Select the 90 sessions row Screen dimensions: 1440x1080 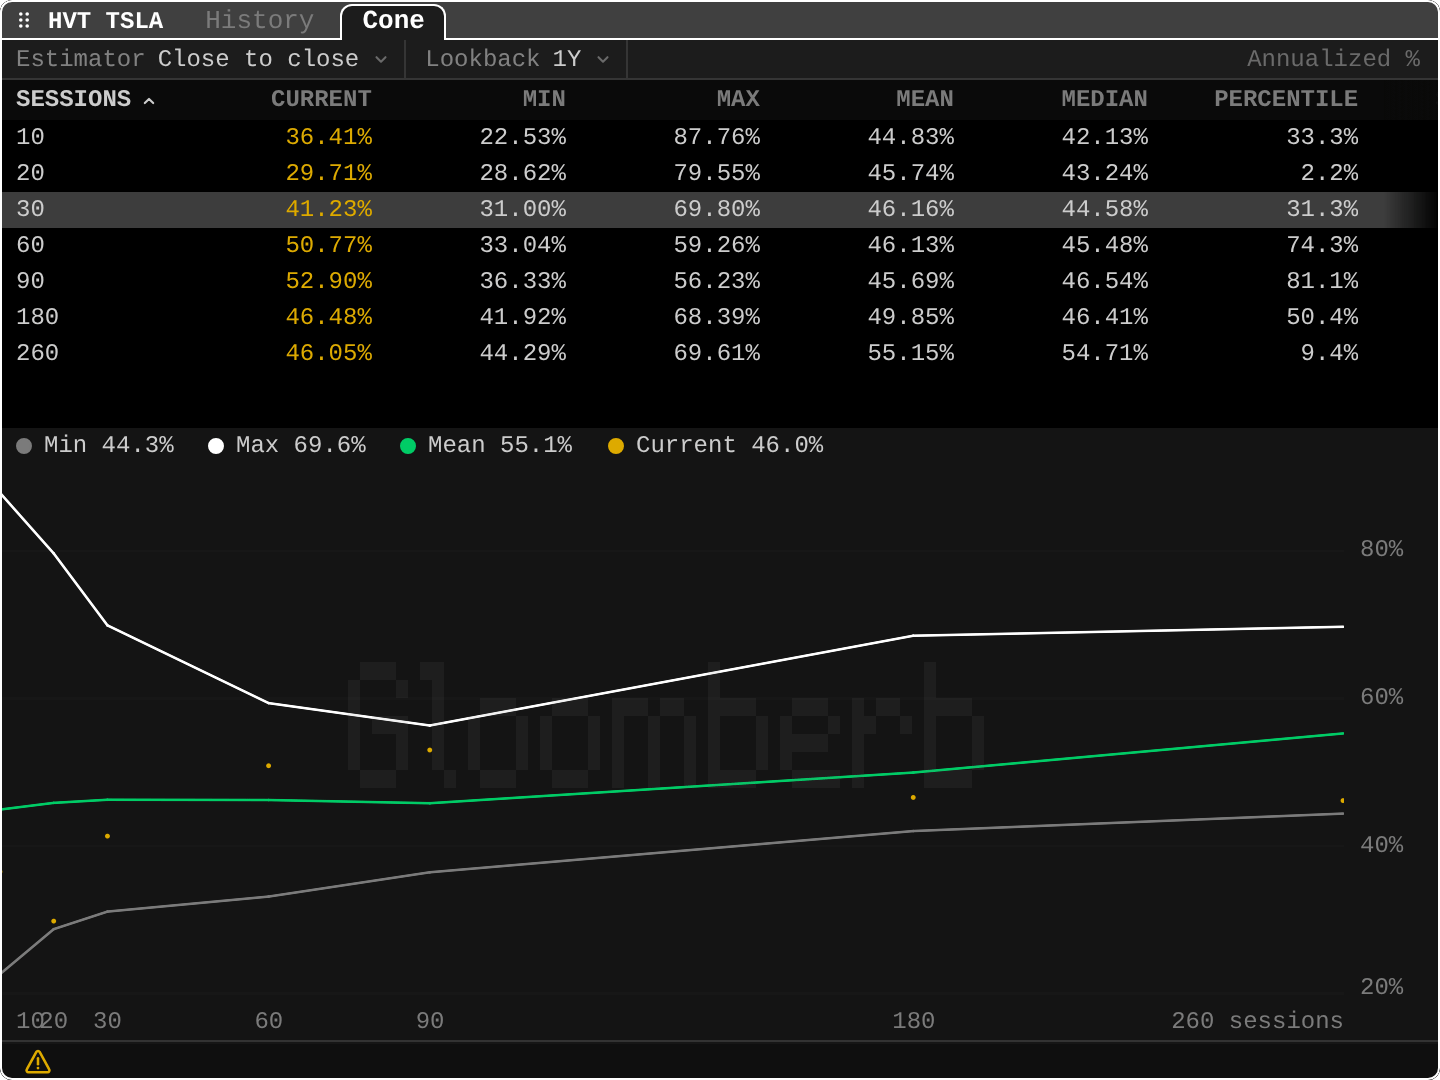click(720, 281)
